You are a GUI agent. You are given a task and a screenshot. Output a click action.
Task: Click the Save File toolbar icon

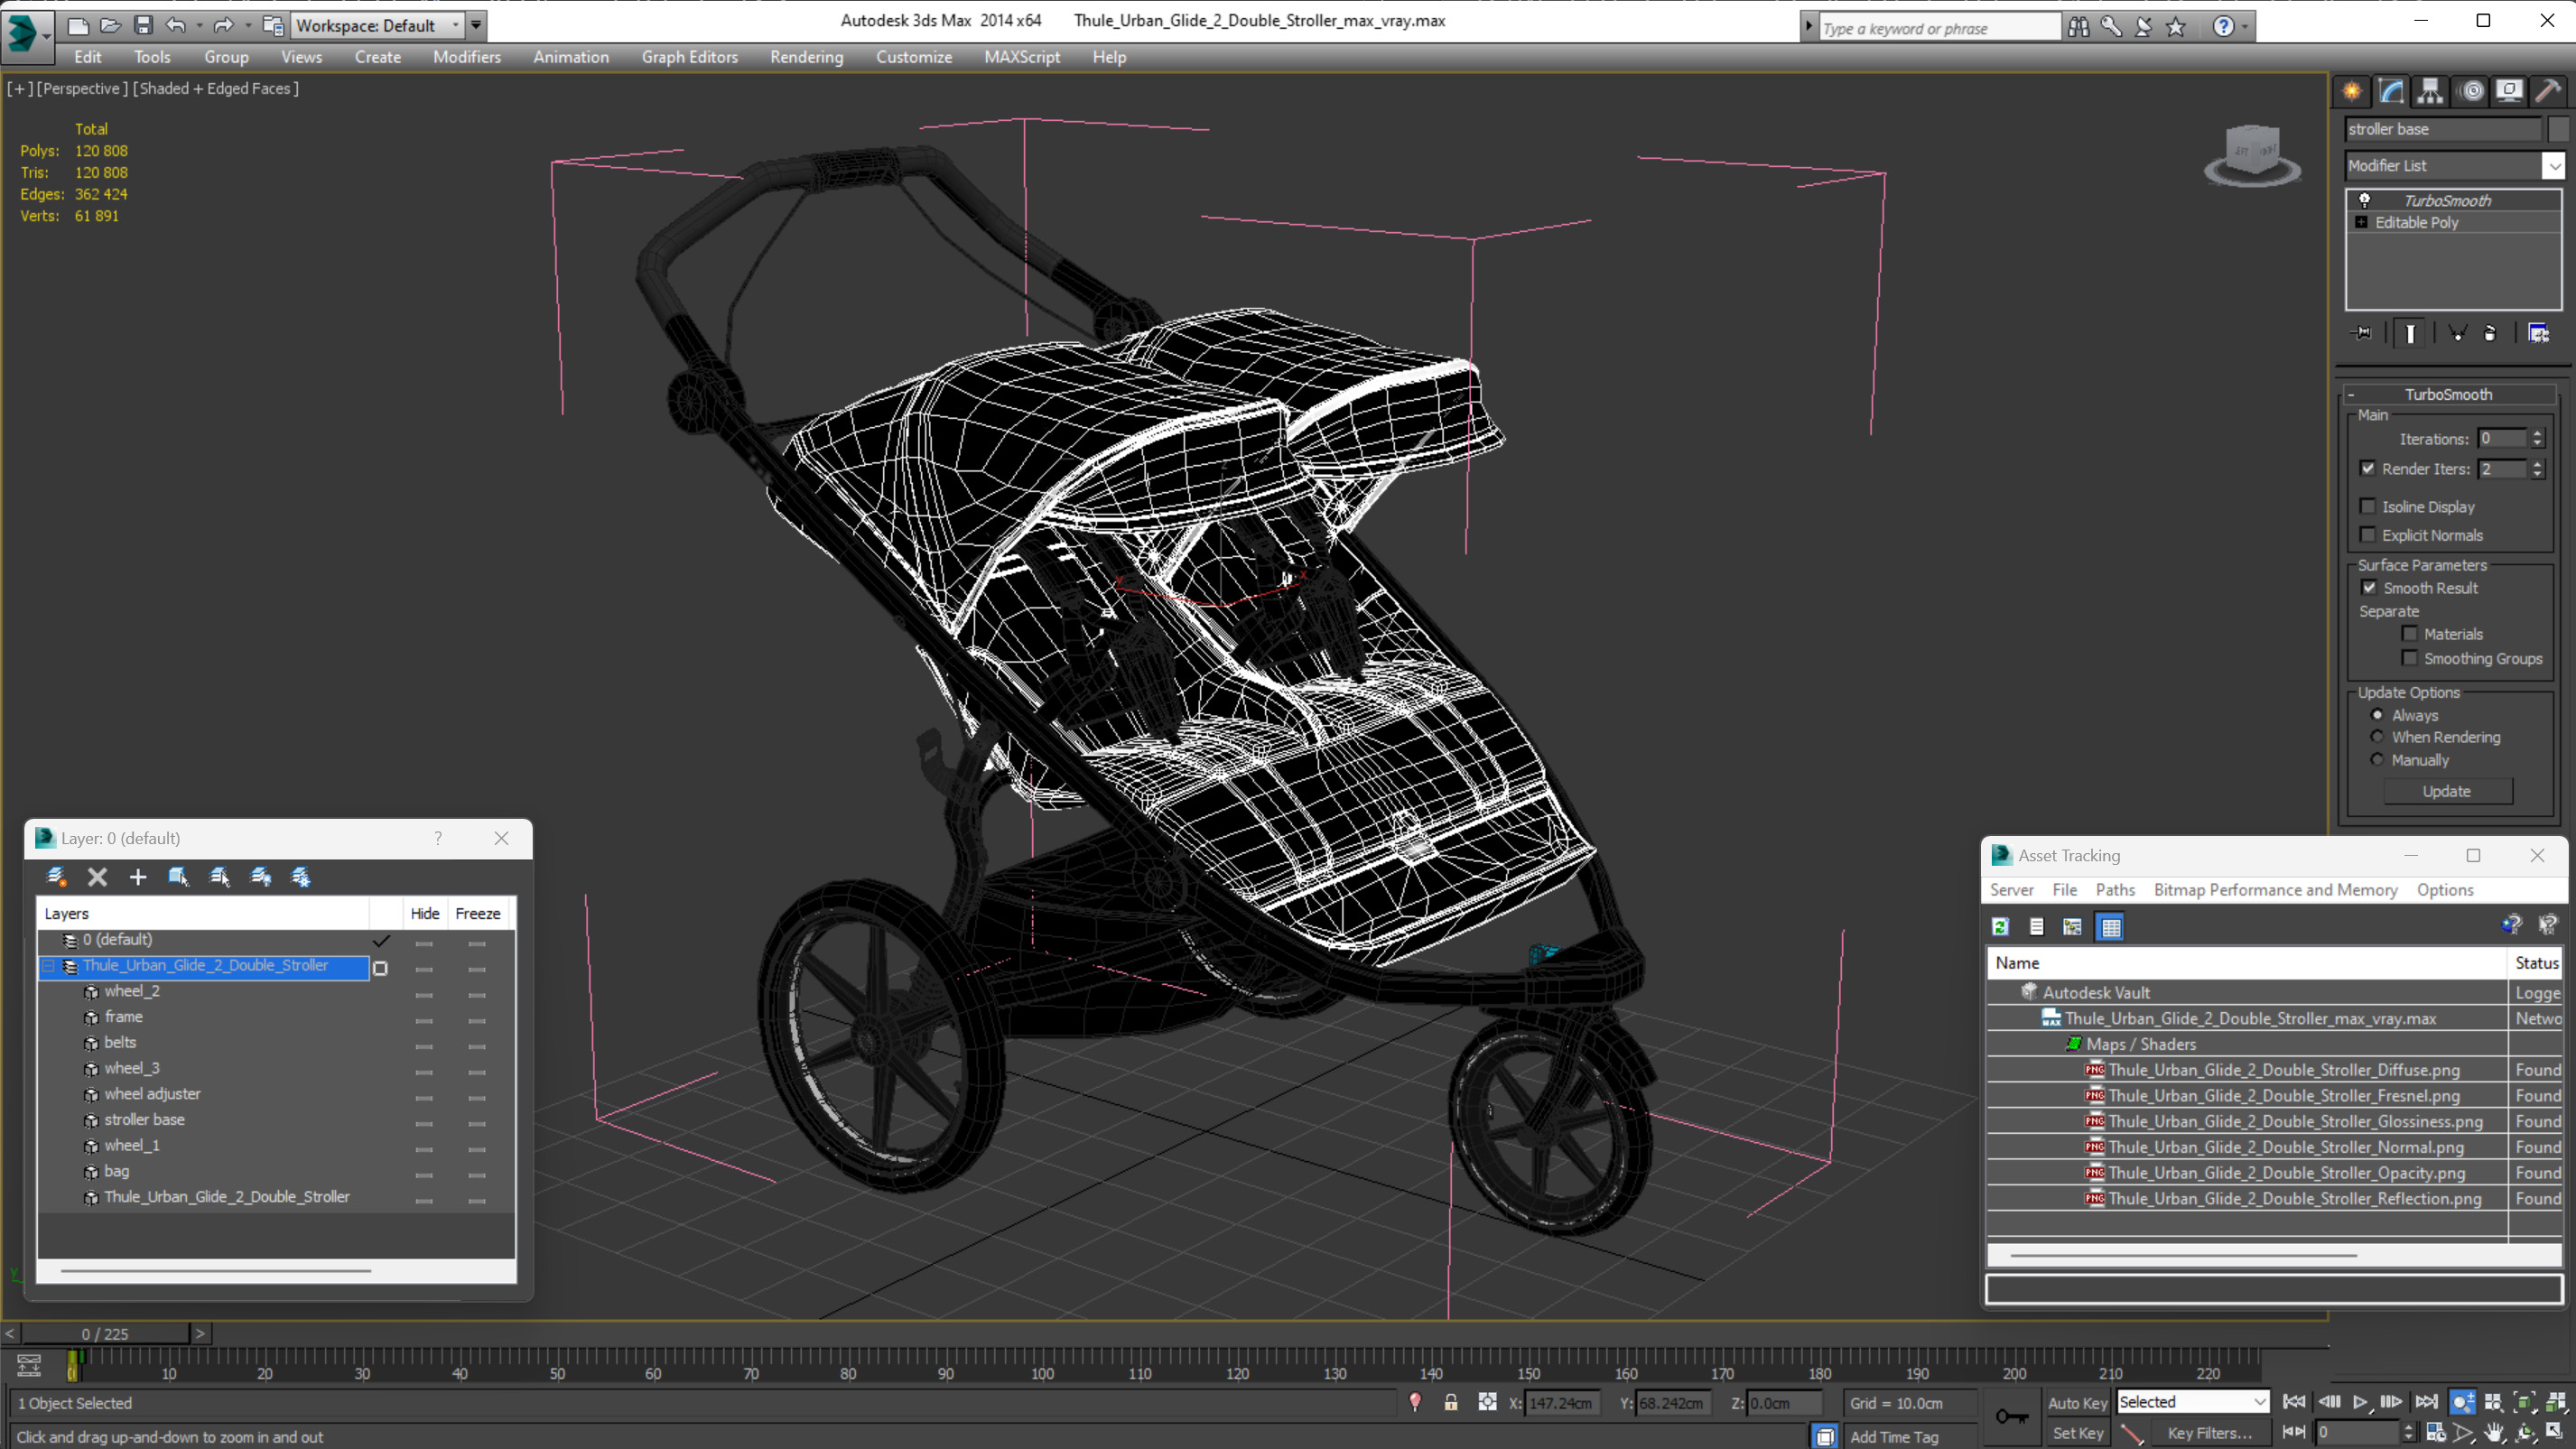(143, 25)
